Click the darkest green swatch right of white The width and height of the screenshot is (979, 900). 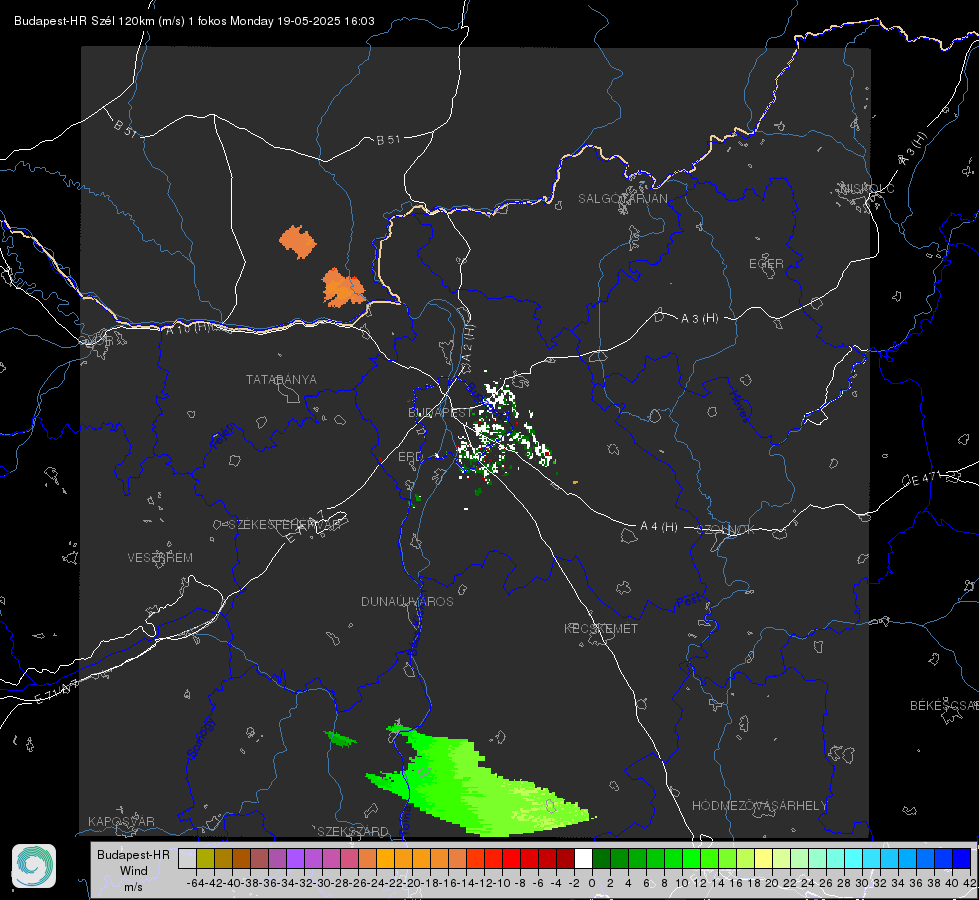[x=601, y=858]
